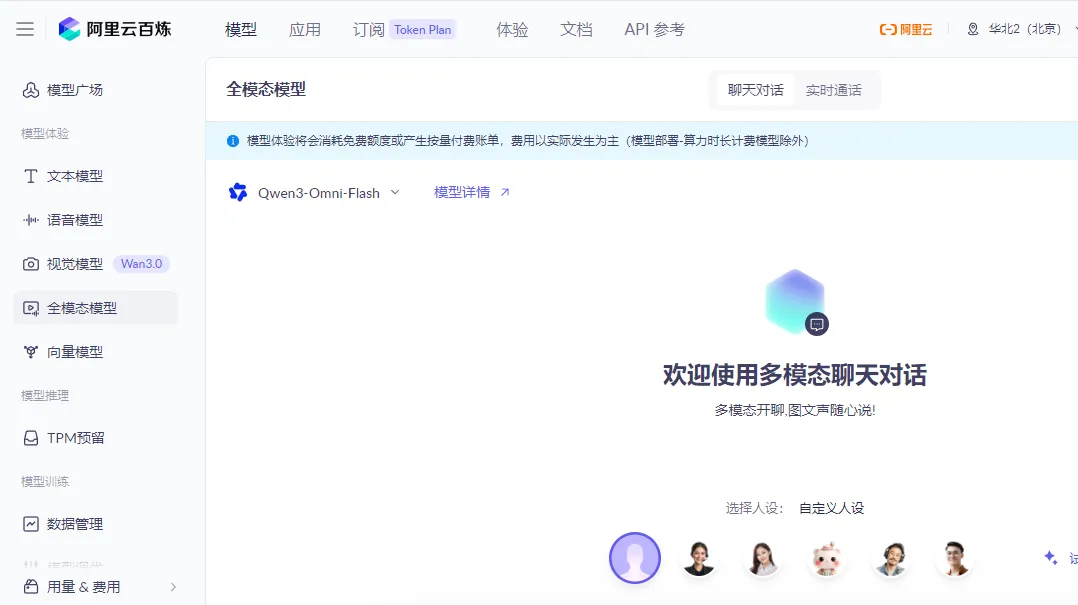Click the 模型推理 section label
The image size is (1078, 605).
45,395
